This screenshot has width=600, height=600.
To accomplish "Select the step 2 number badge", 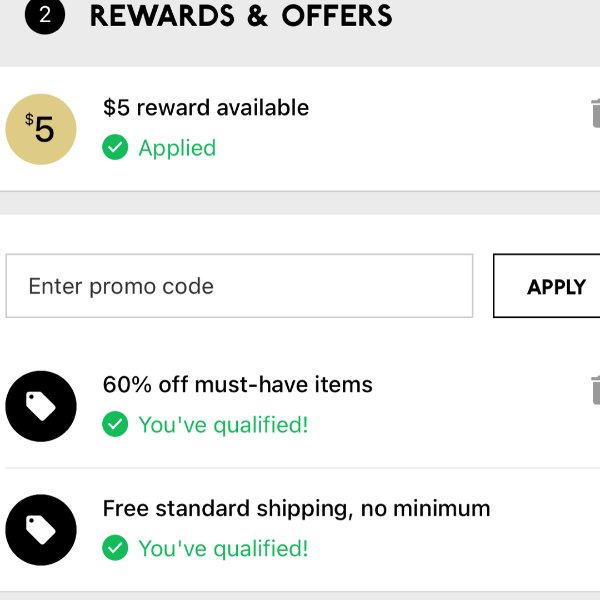I will [x=45, y=15].
